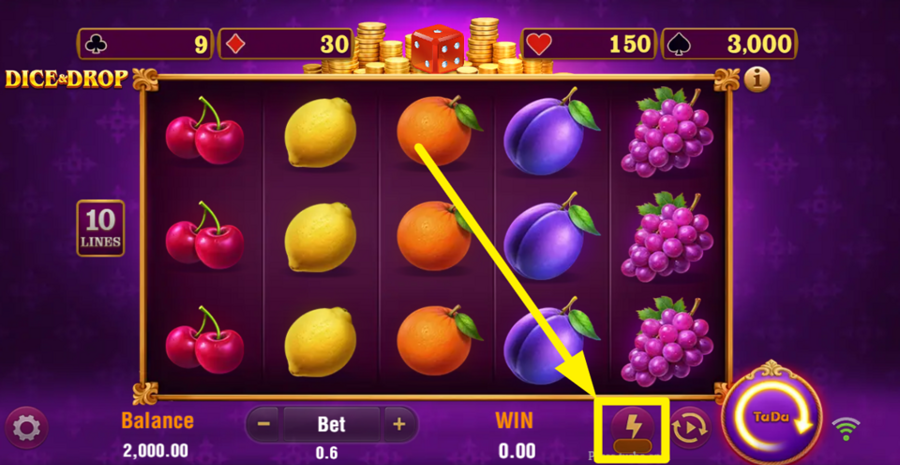Select the heart jackpot value 150
900x465 pixels.
click(x=589, y=44)
